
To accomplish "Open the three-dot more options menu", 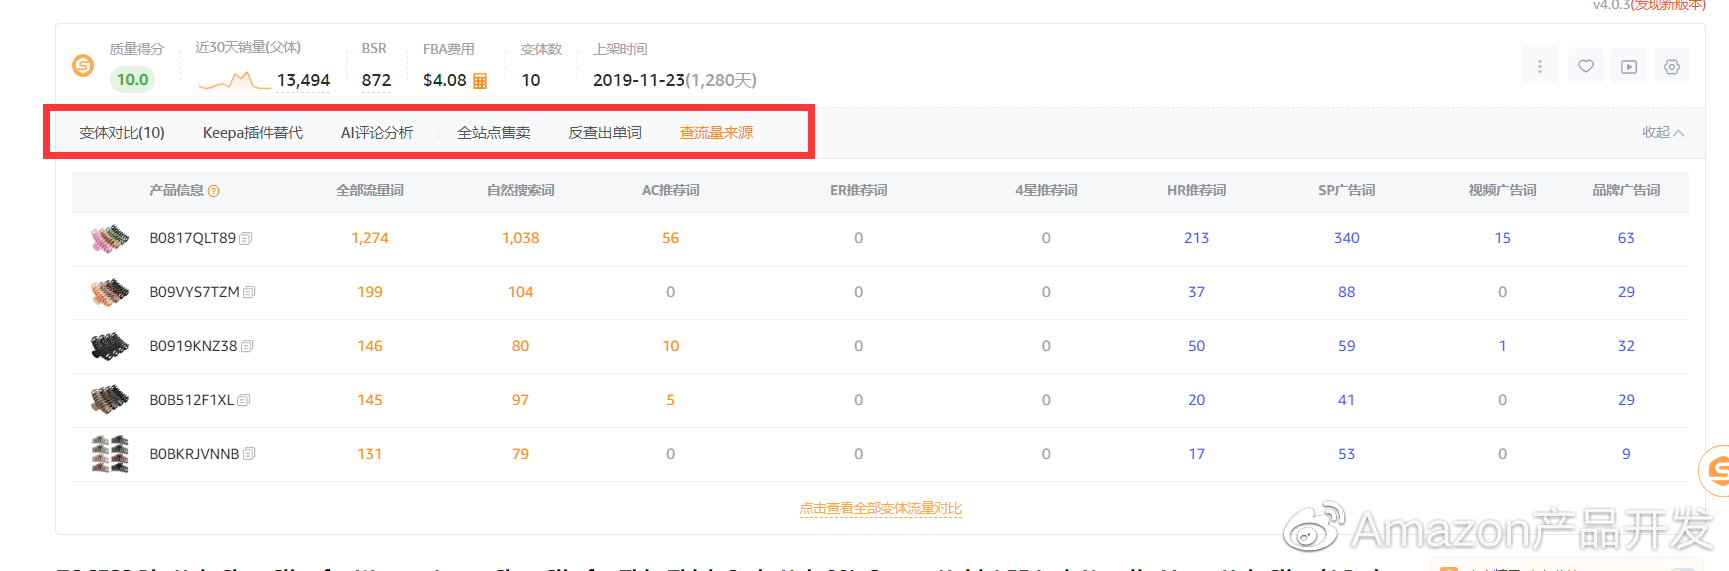I will coord(1539,67).
